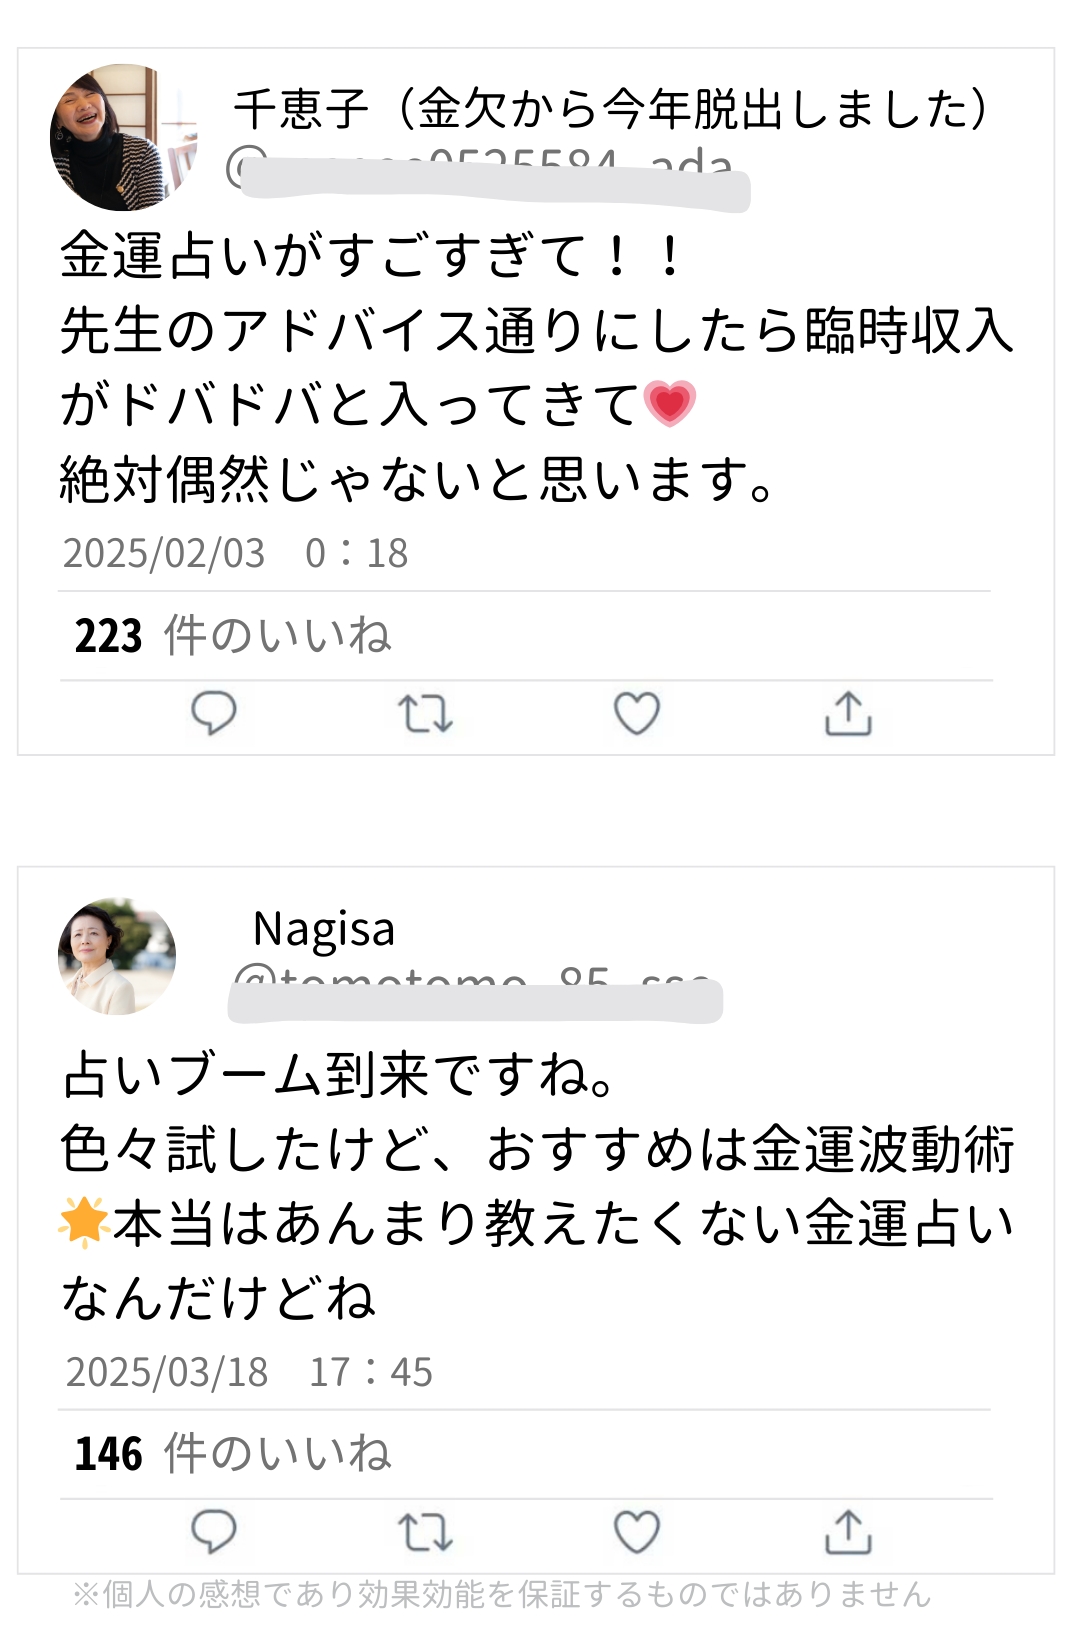Screen dimensions: 1080x1650
Task: Click the Nagisa display name
Action: (324, 929)
